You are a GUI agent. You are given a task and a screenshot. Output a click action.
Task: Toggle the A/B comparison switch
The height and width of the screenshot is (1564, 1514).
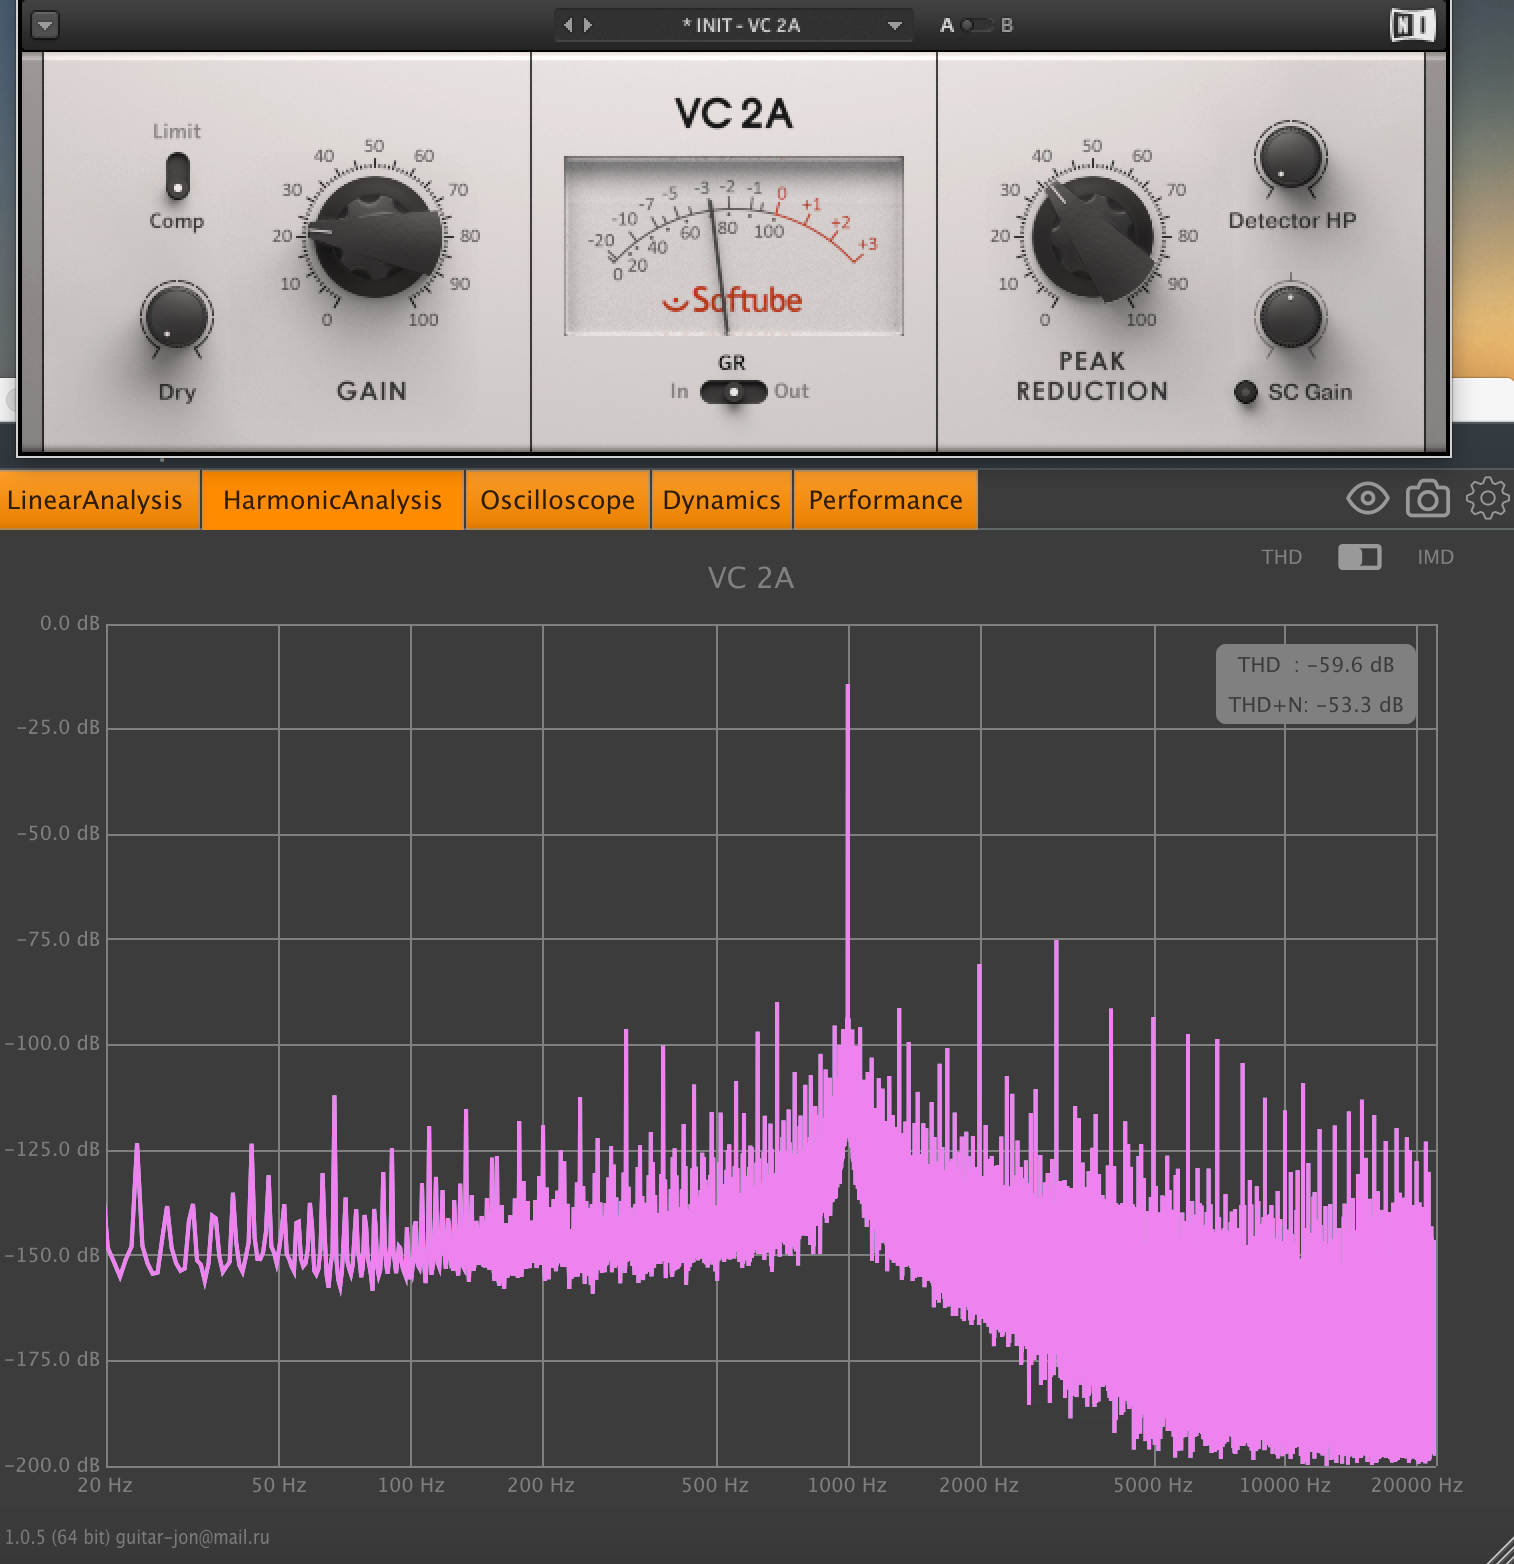(x=976, y=25)
